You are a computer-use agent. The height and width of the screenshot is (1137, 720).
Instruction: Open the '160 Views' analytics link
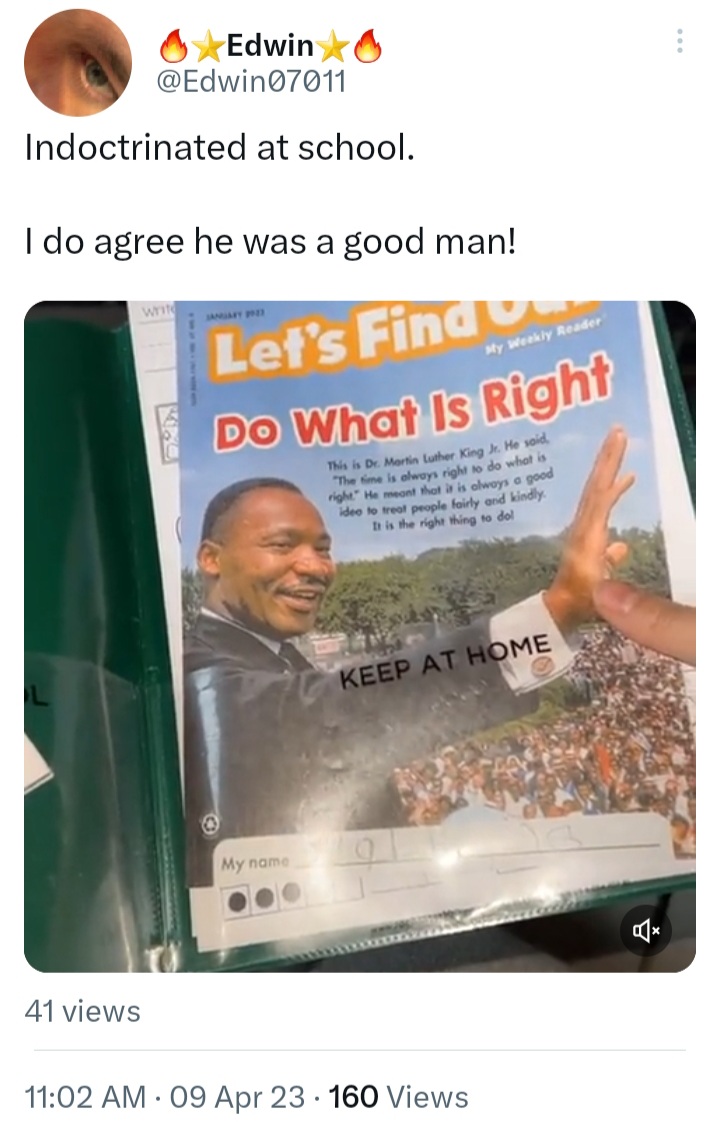click(x=398, y=1097)
